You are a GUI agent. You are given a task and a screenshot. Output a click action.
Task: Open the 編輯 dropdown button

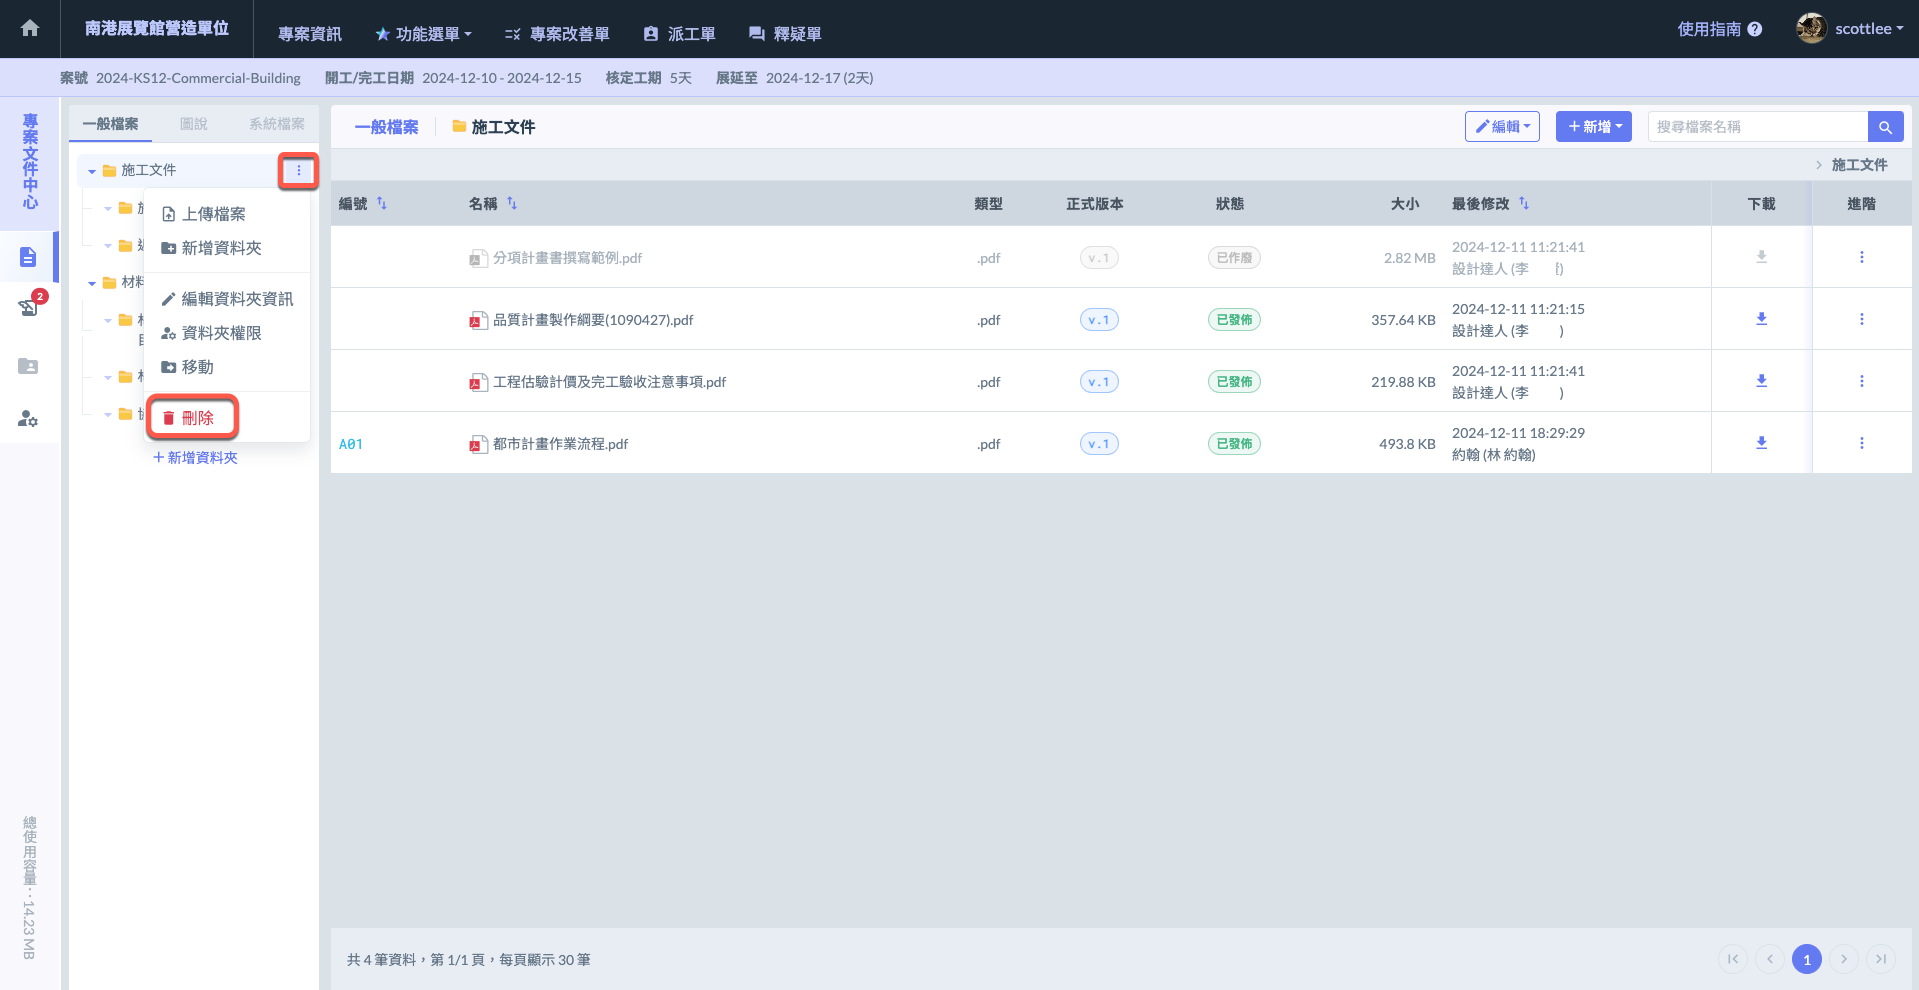(x=1502, y=127)
